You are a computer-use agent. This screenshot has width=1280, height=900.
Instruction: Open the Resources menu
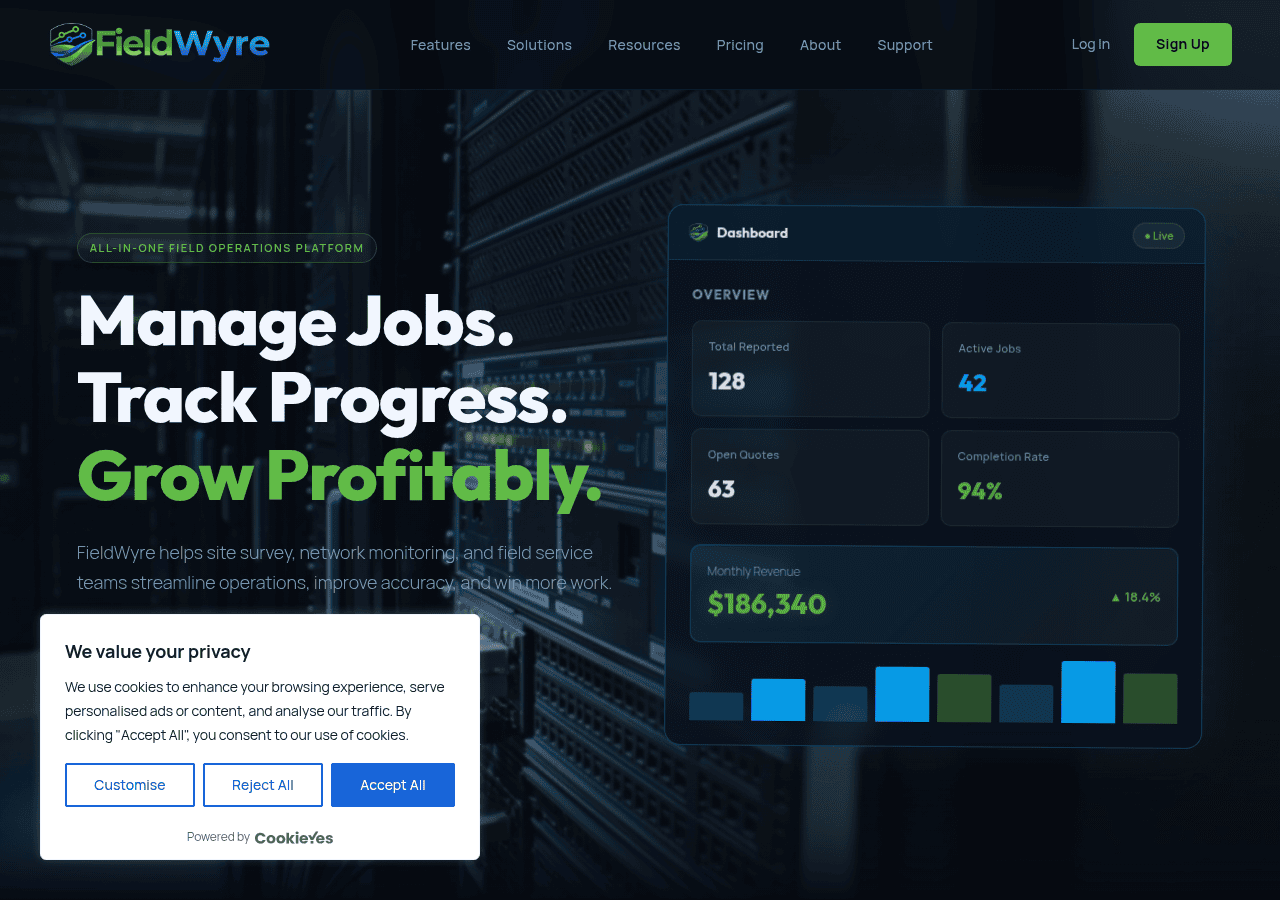(x=644, y=45)
